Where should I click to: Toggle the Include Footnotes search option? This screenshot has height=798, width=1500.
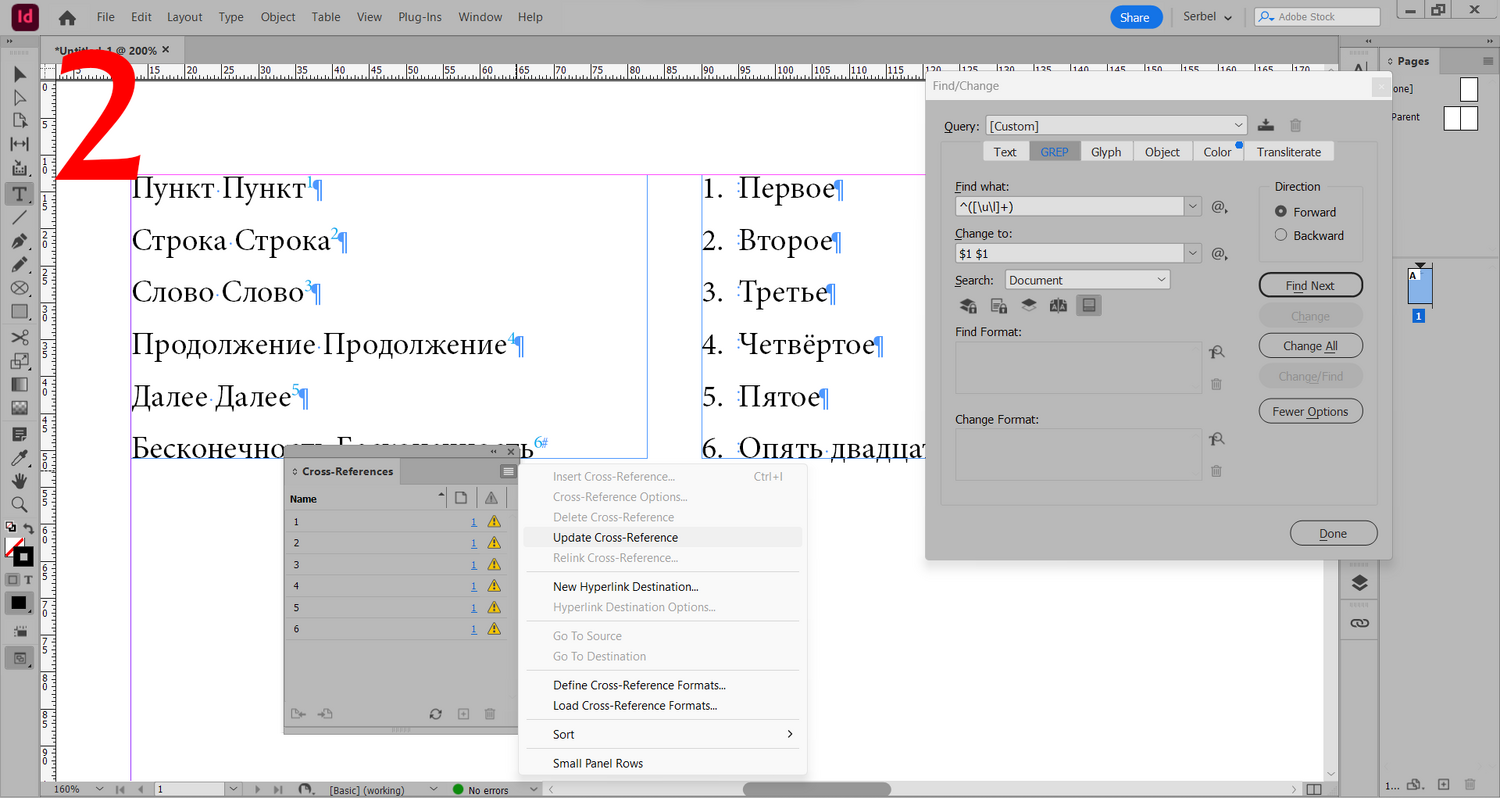click(1088, 305)
